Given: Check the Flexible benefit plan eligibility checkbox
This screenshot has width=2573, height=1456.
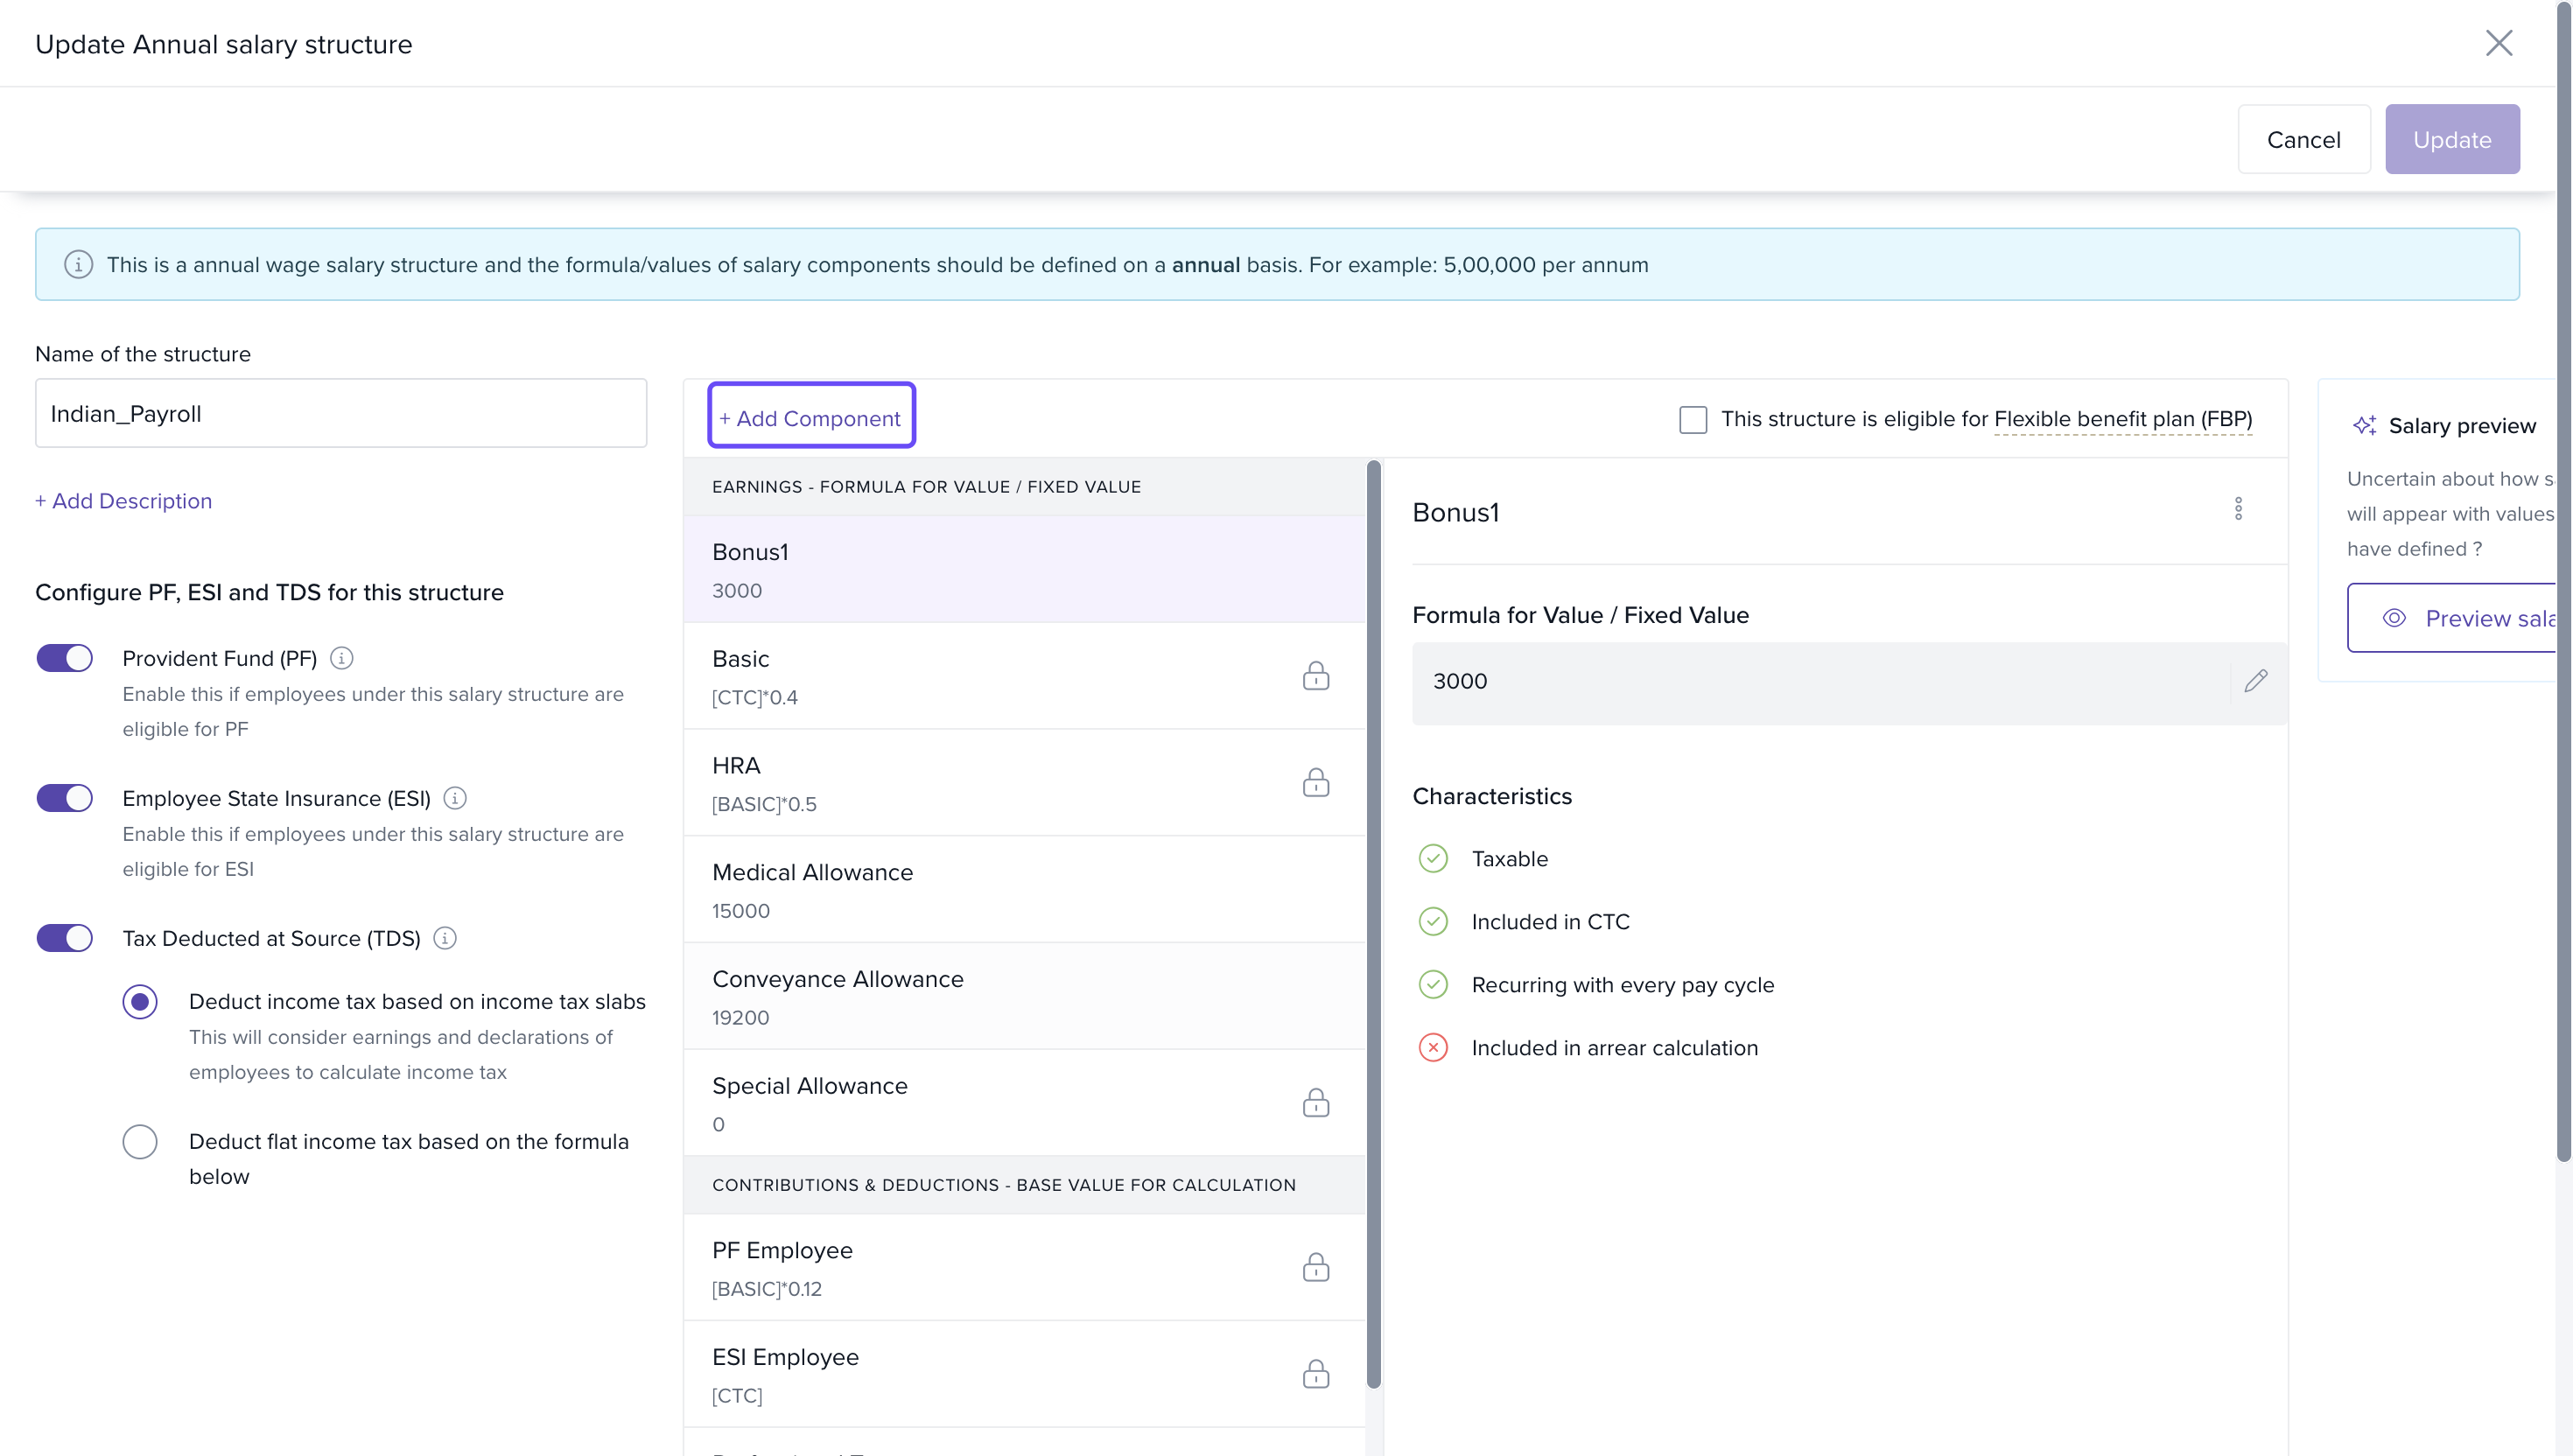Looking at the screenshot, I should [x=1692, y=419].
